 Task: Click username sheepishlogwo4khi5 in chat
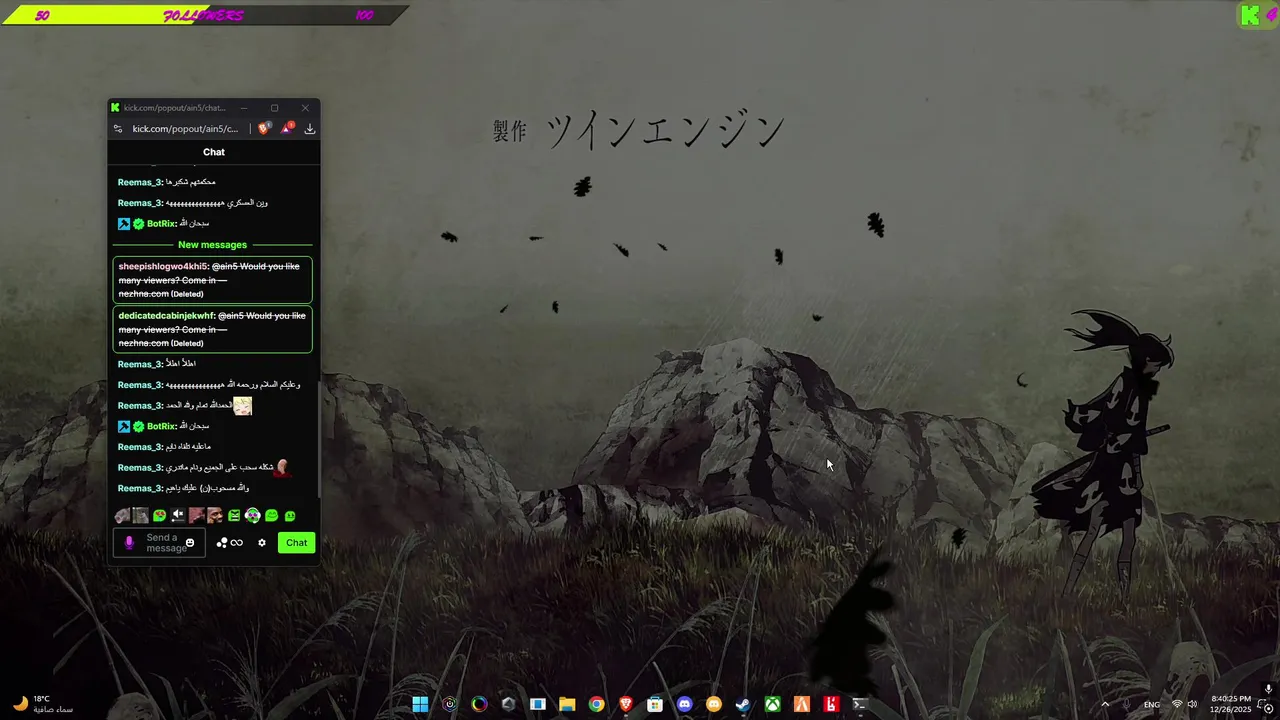(163, 267)
